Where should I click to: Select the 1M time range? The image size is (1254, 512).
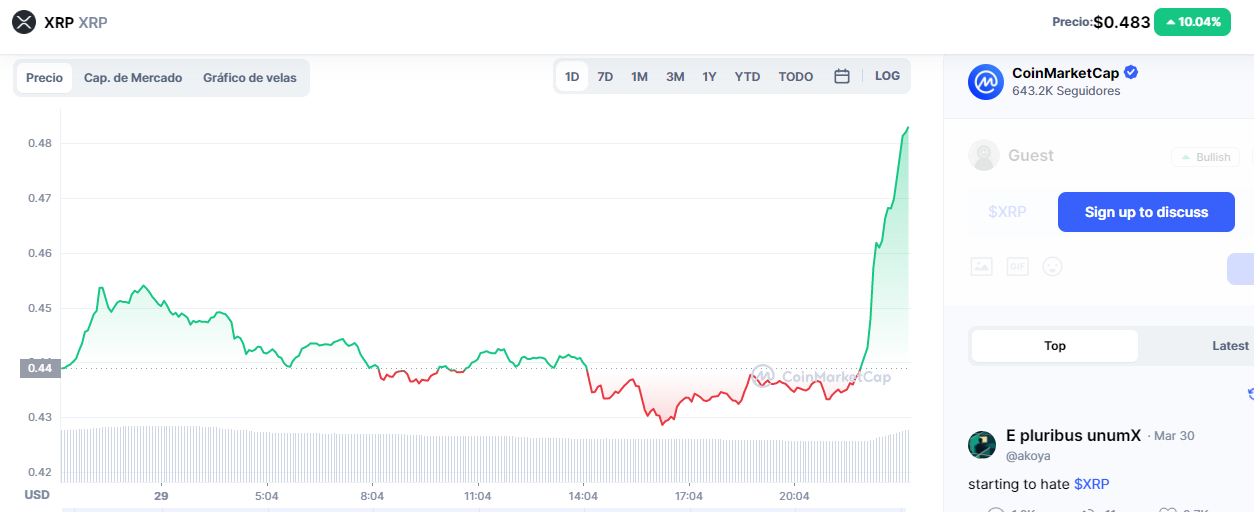click(x=639, y=76)
